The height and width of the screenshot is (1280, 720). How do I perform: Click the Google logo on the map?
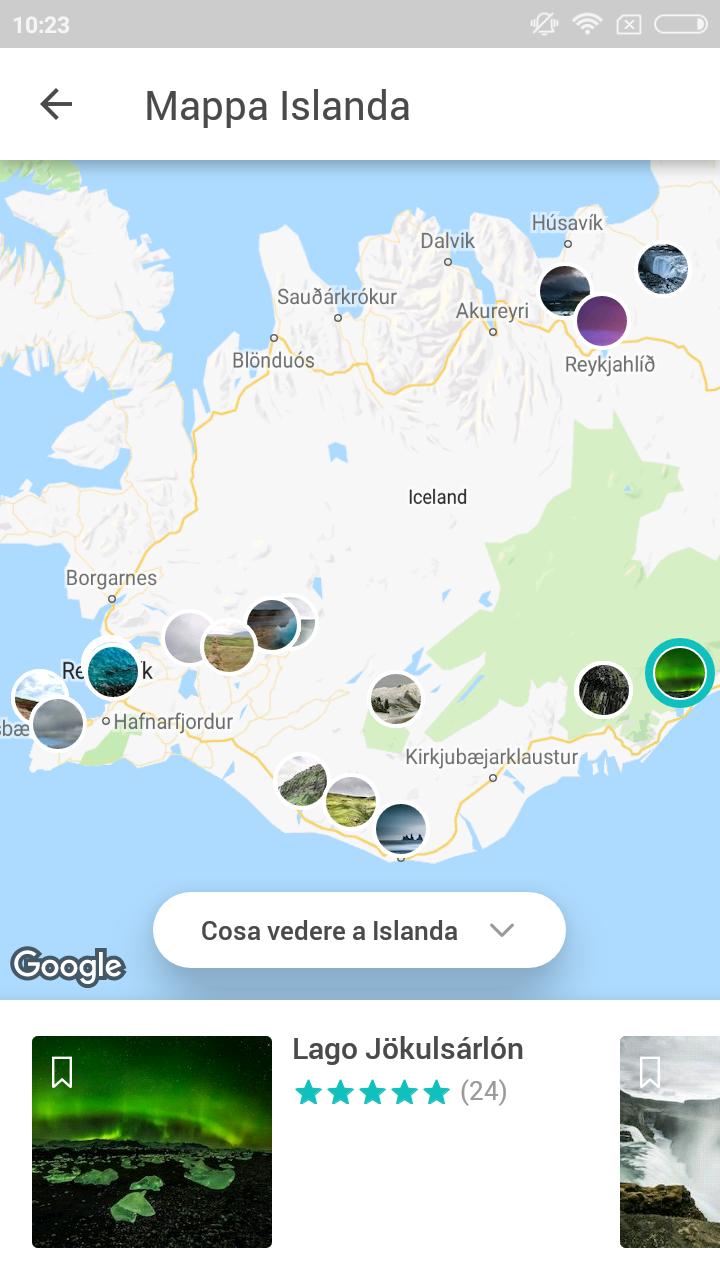[68, 966]
